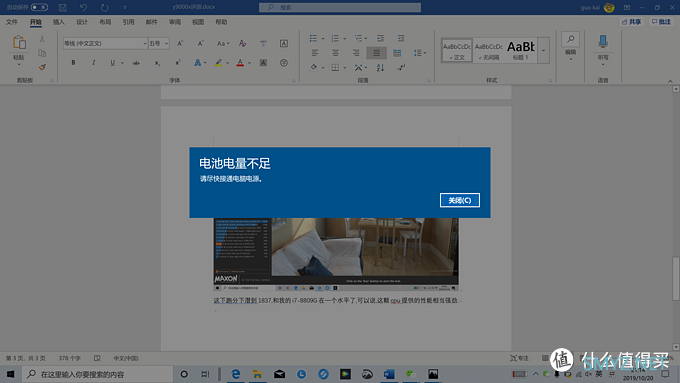The height and width of the screenshot is (383, 680).
Task: Open the font color dropdown arrow
Action: 249,63
